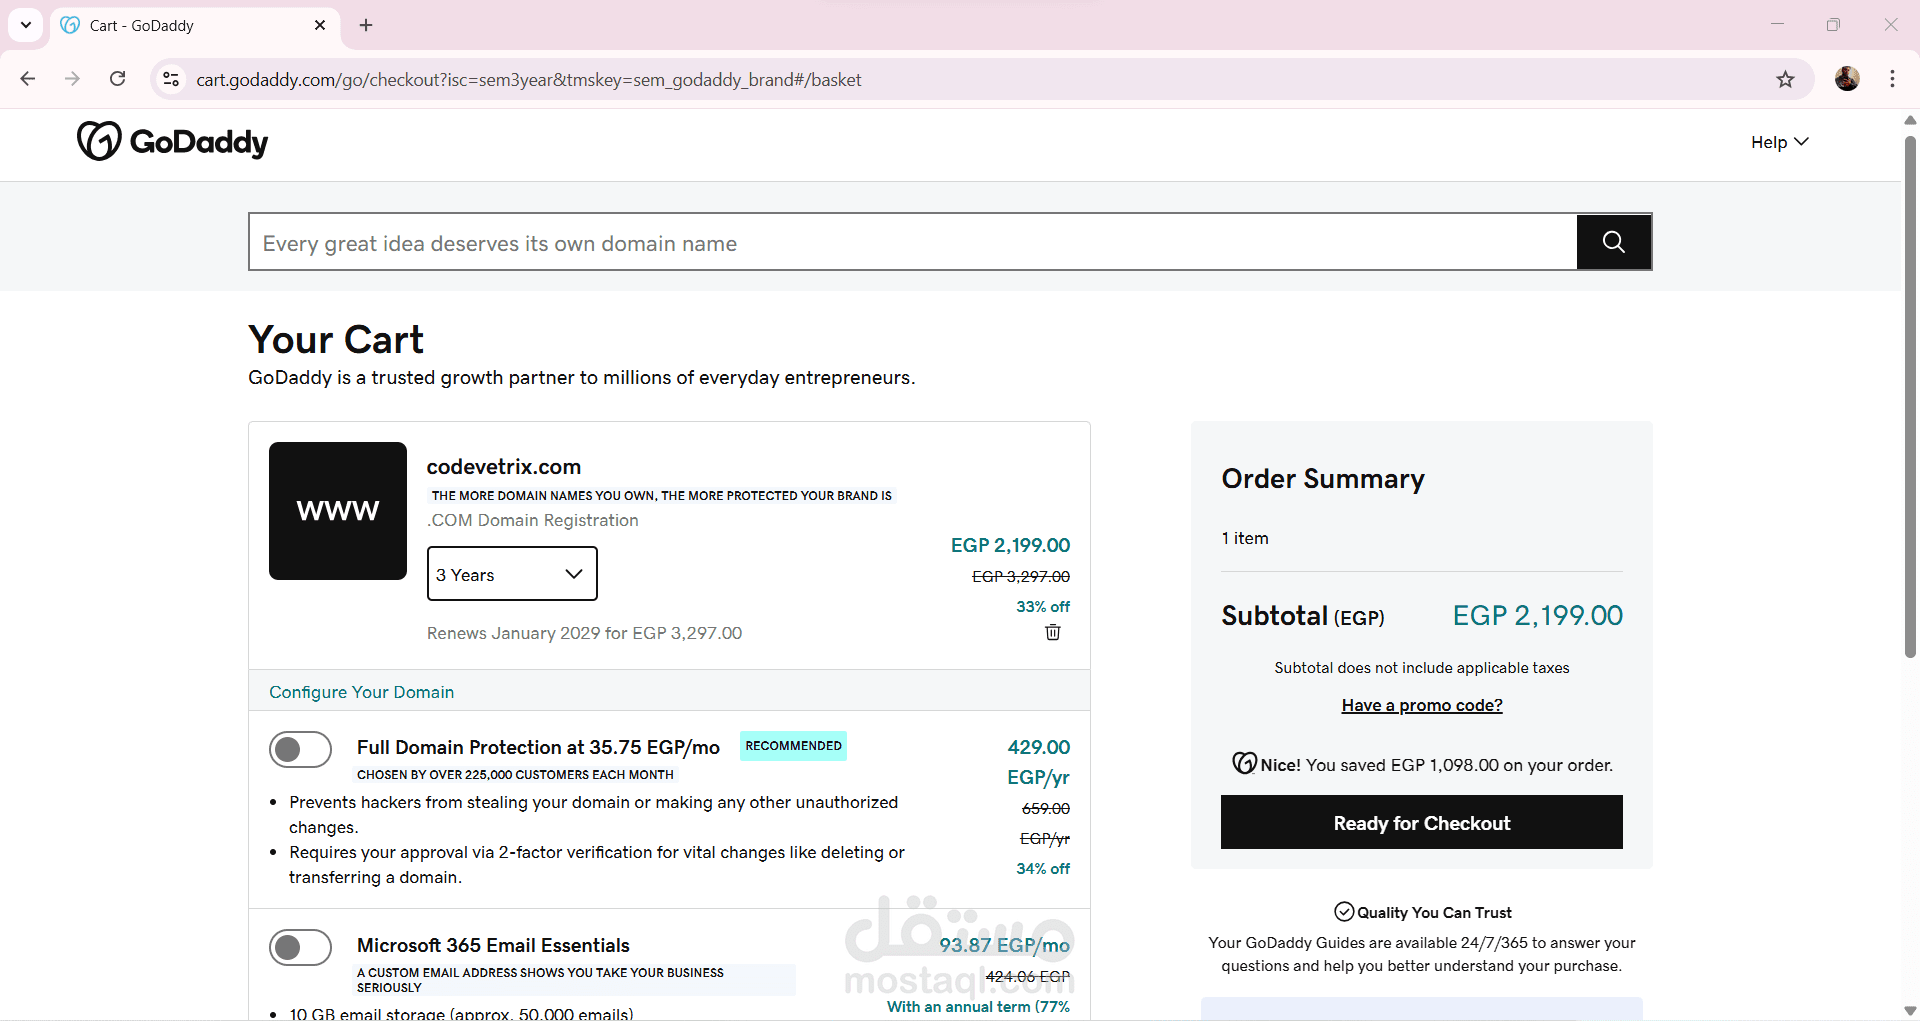This screenshot has height=1021, width=1920.
Task: Click the struck-through EGP 3,297.00 price
Action: coord(1020,577)
